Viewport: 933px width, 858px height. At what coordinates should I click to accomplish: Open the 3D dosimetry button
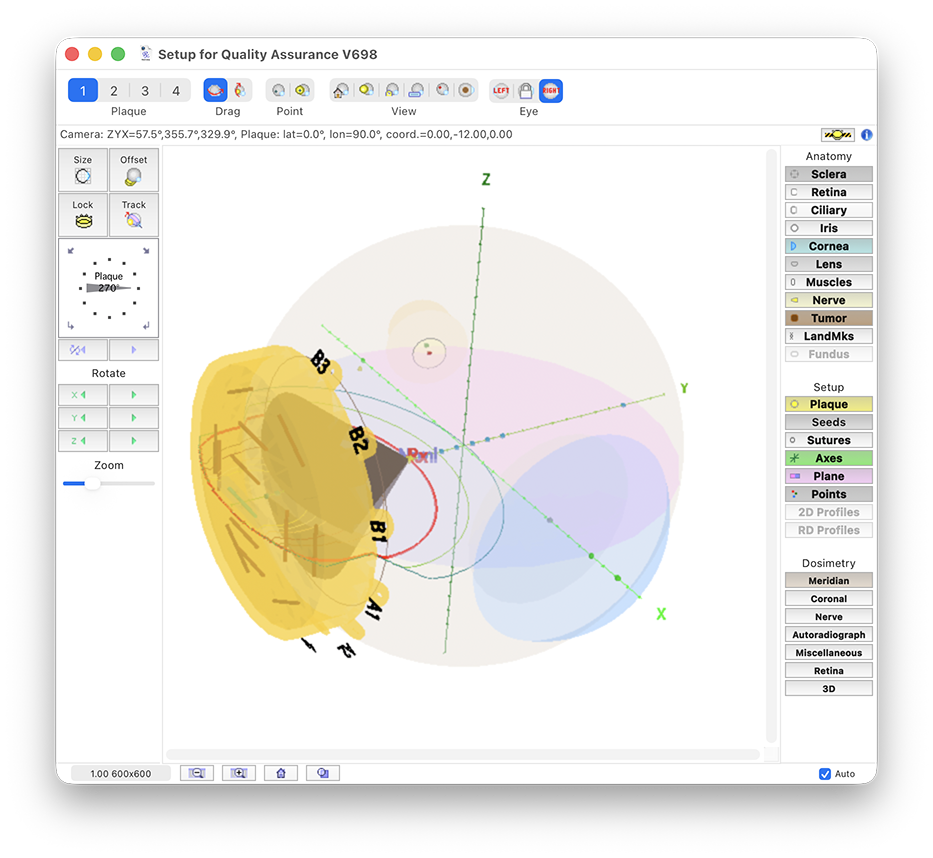(x=828, y=689)
